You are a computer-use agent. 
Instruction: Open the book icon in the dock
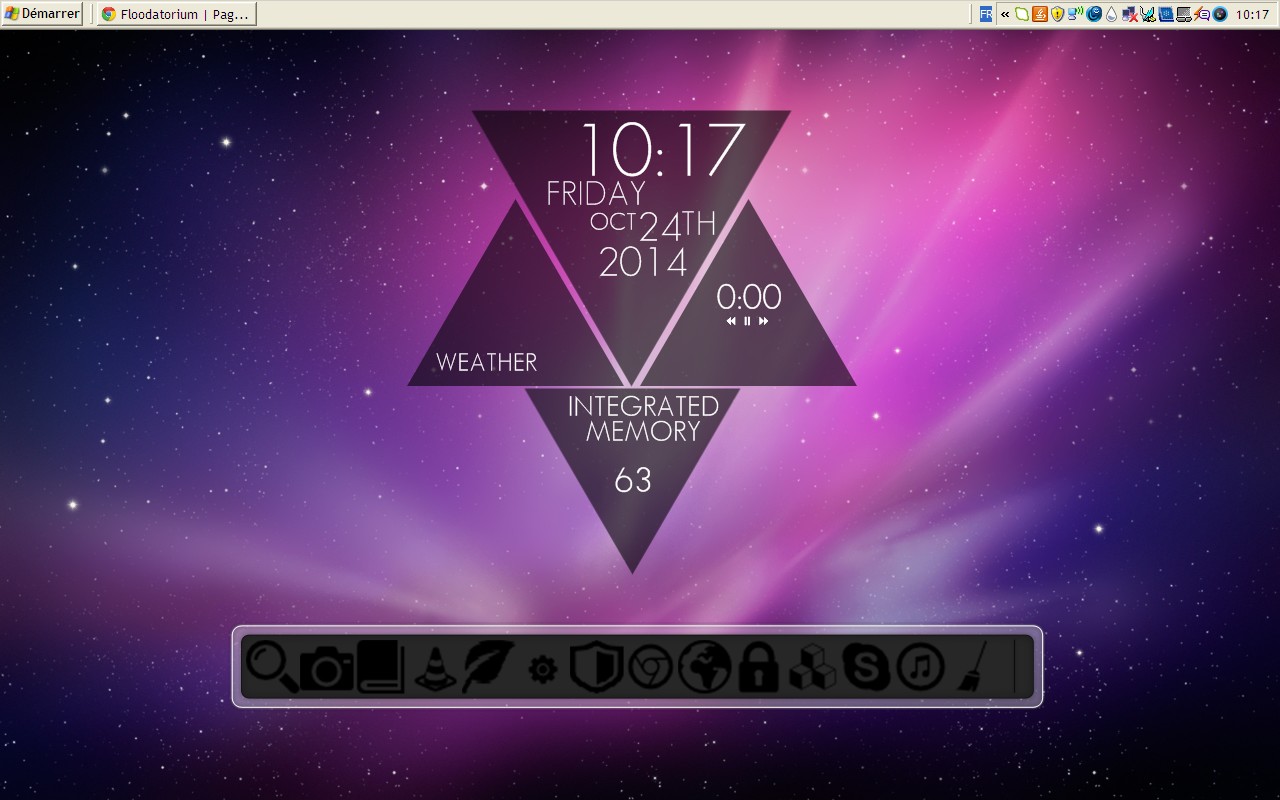(x=380, y=667)
